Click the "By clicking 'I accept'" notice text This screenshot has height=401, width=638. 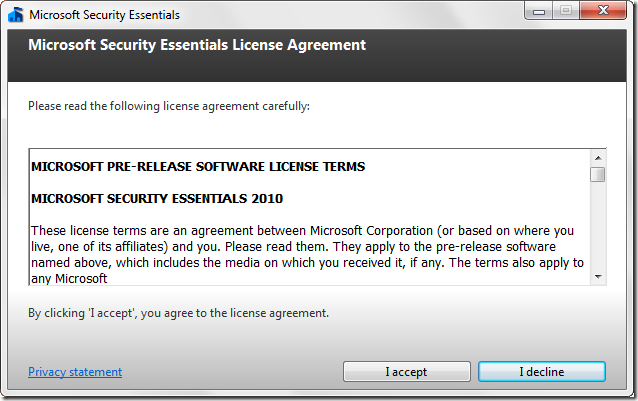click(x=178, y=313)
